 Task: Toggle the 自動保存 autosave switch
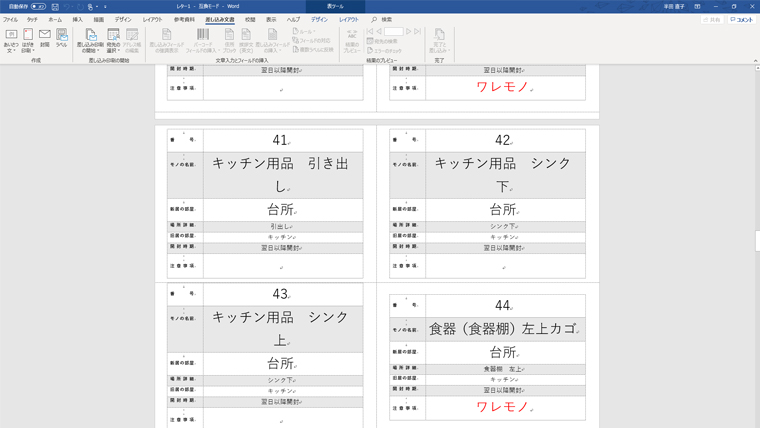tap(38, 6)
